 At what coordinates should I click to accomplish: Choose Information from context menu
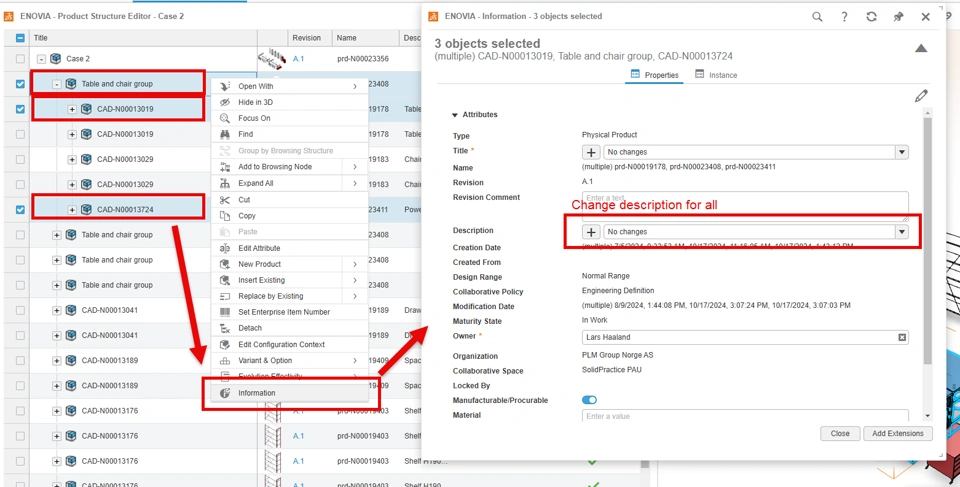290,393
